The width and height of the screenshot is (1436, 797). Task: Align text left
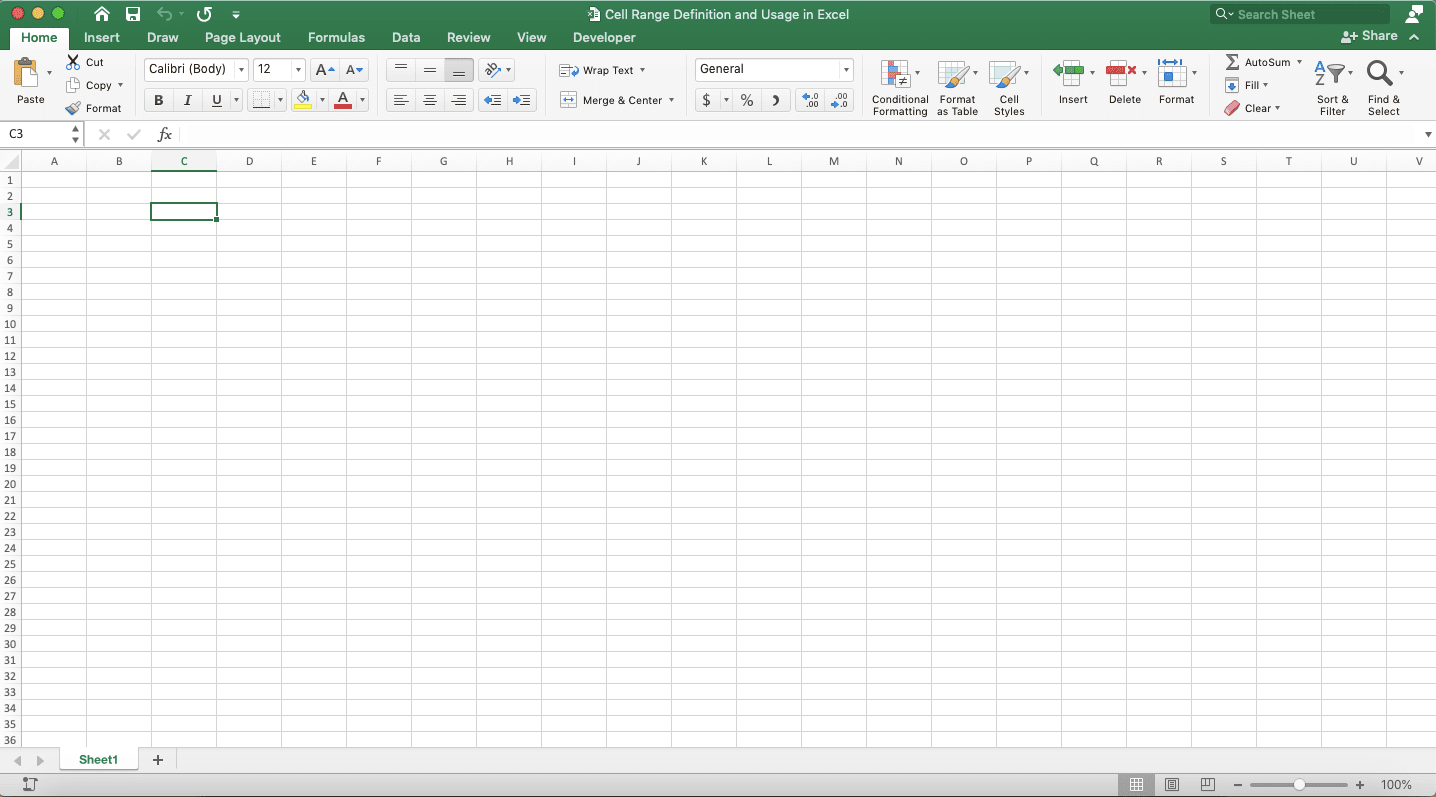(x=401, y=100)
